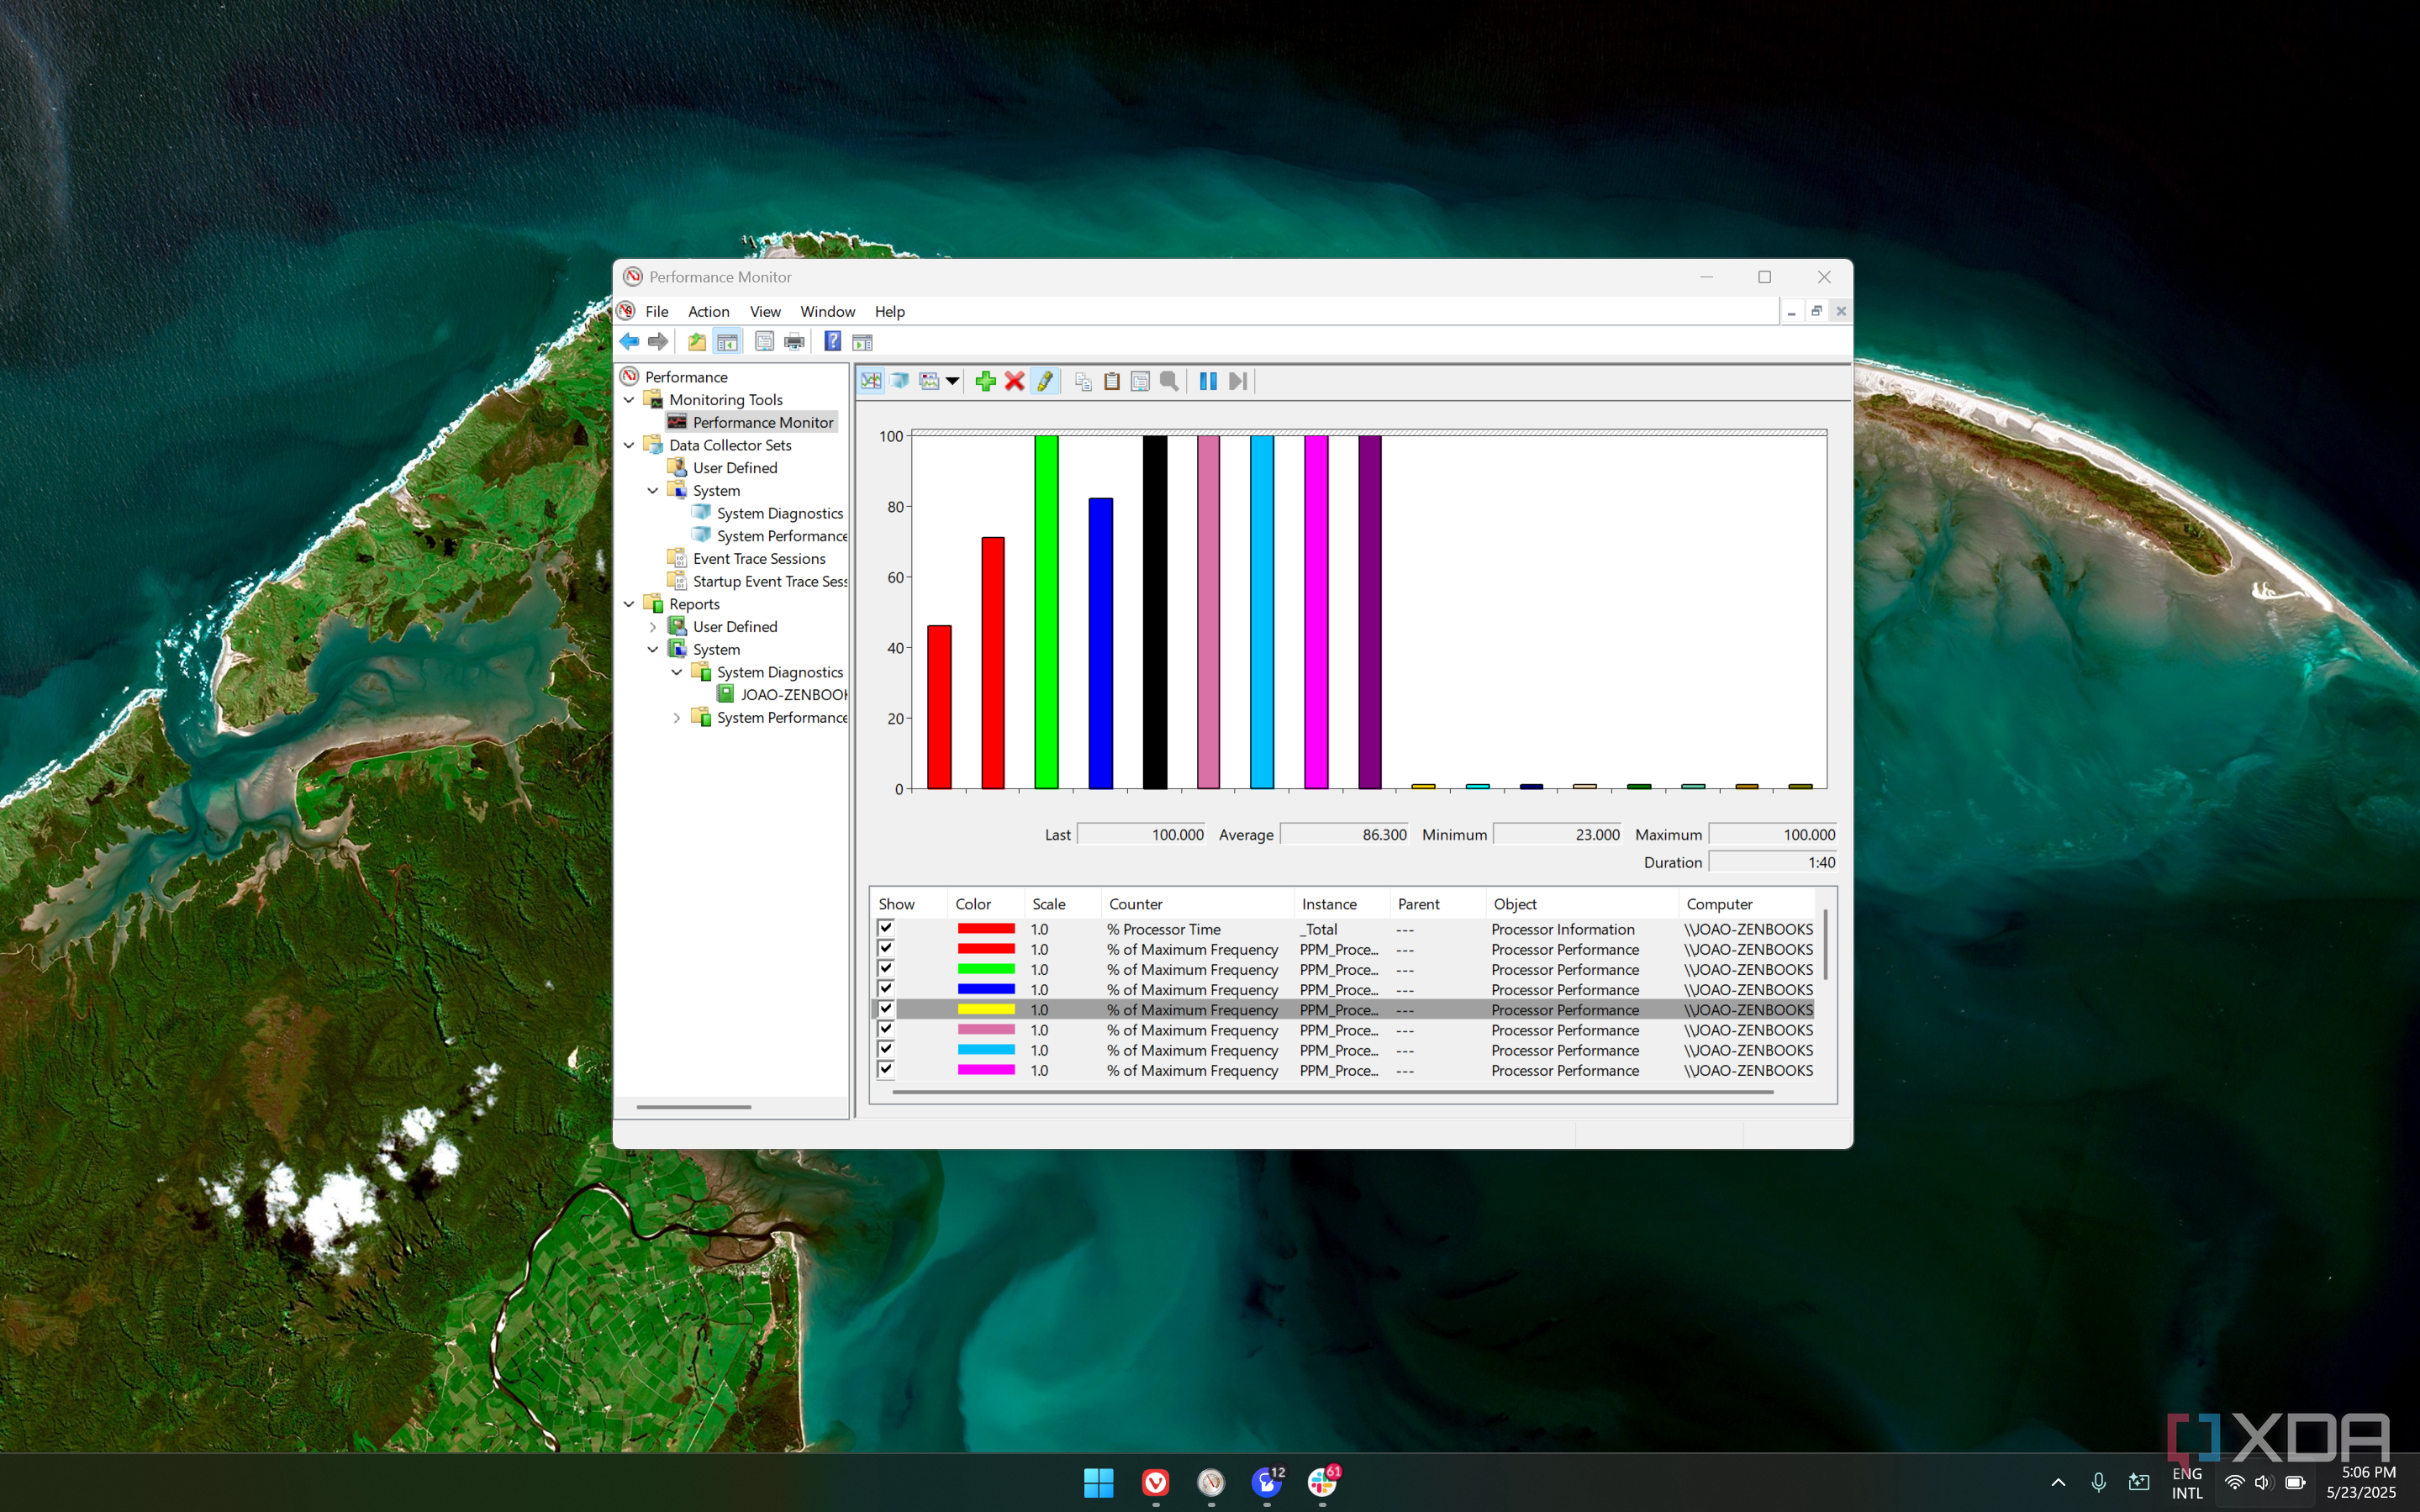Click the View Current Activity graph icon

click(x=871, y=381)
